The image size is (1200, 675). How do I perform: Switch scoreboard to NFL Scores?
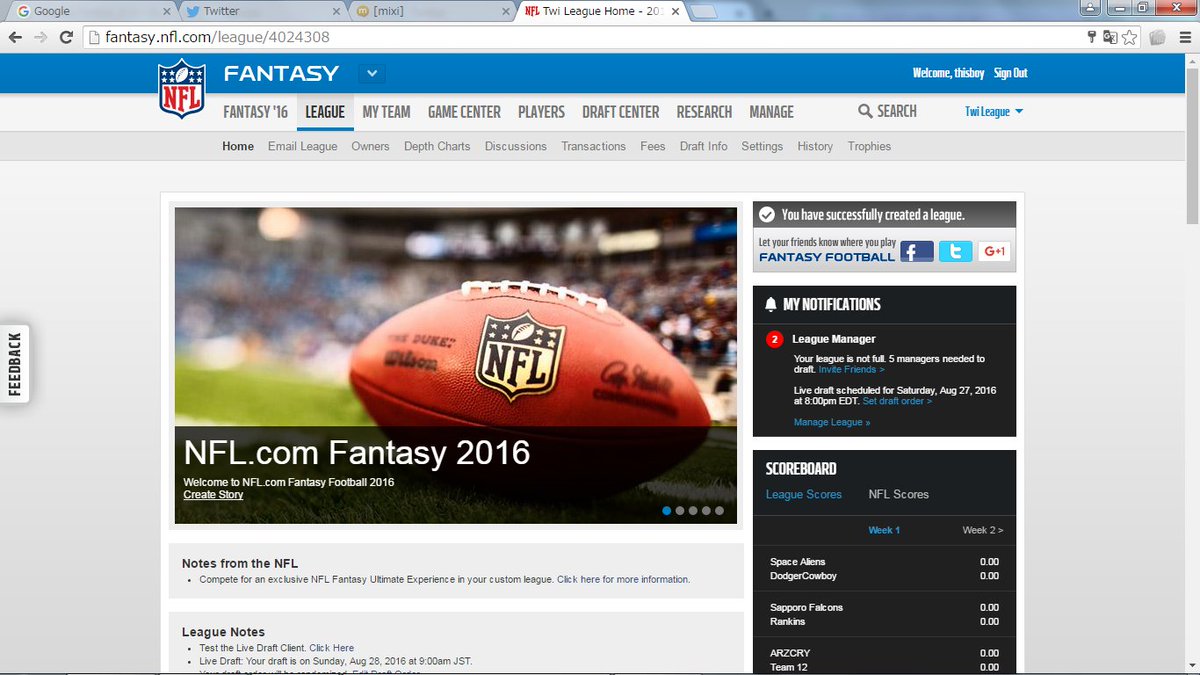point(898,494)
